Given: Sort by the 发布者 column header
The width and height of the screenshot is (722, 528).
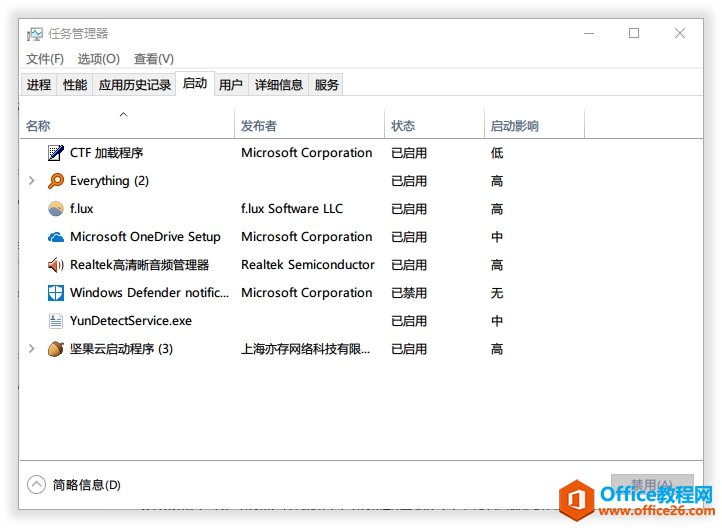Looking at the screenshot, I should (x=309, y=123).
